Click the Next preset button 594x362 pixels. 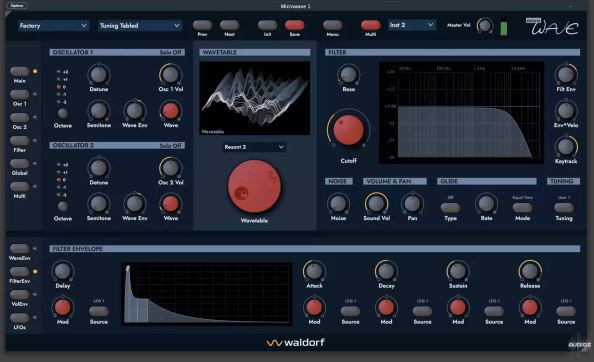coord(230,25)
